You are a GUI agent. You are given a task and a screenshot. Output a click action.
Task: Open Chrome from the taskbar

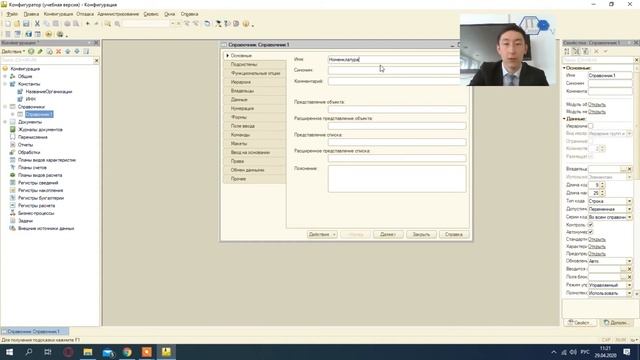pyautogui.click(x=127, y=352)
